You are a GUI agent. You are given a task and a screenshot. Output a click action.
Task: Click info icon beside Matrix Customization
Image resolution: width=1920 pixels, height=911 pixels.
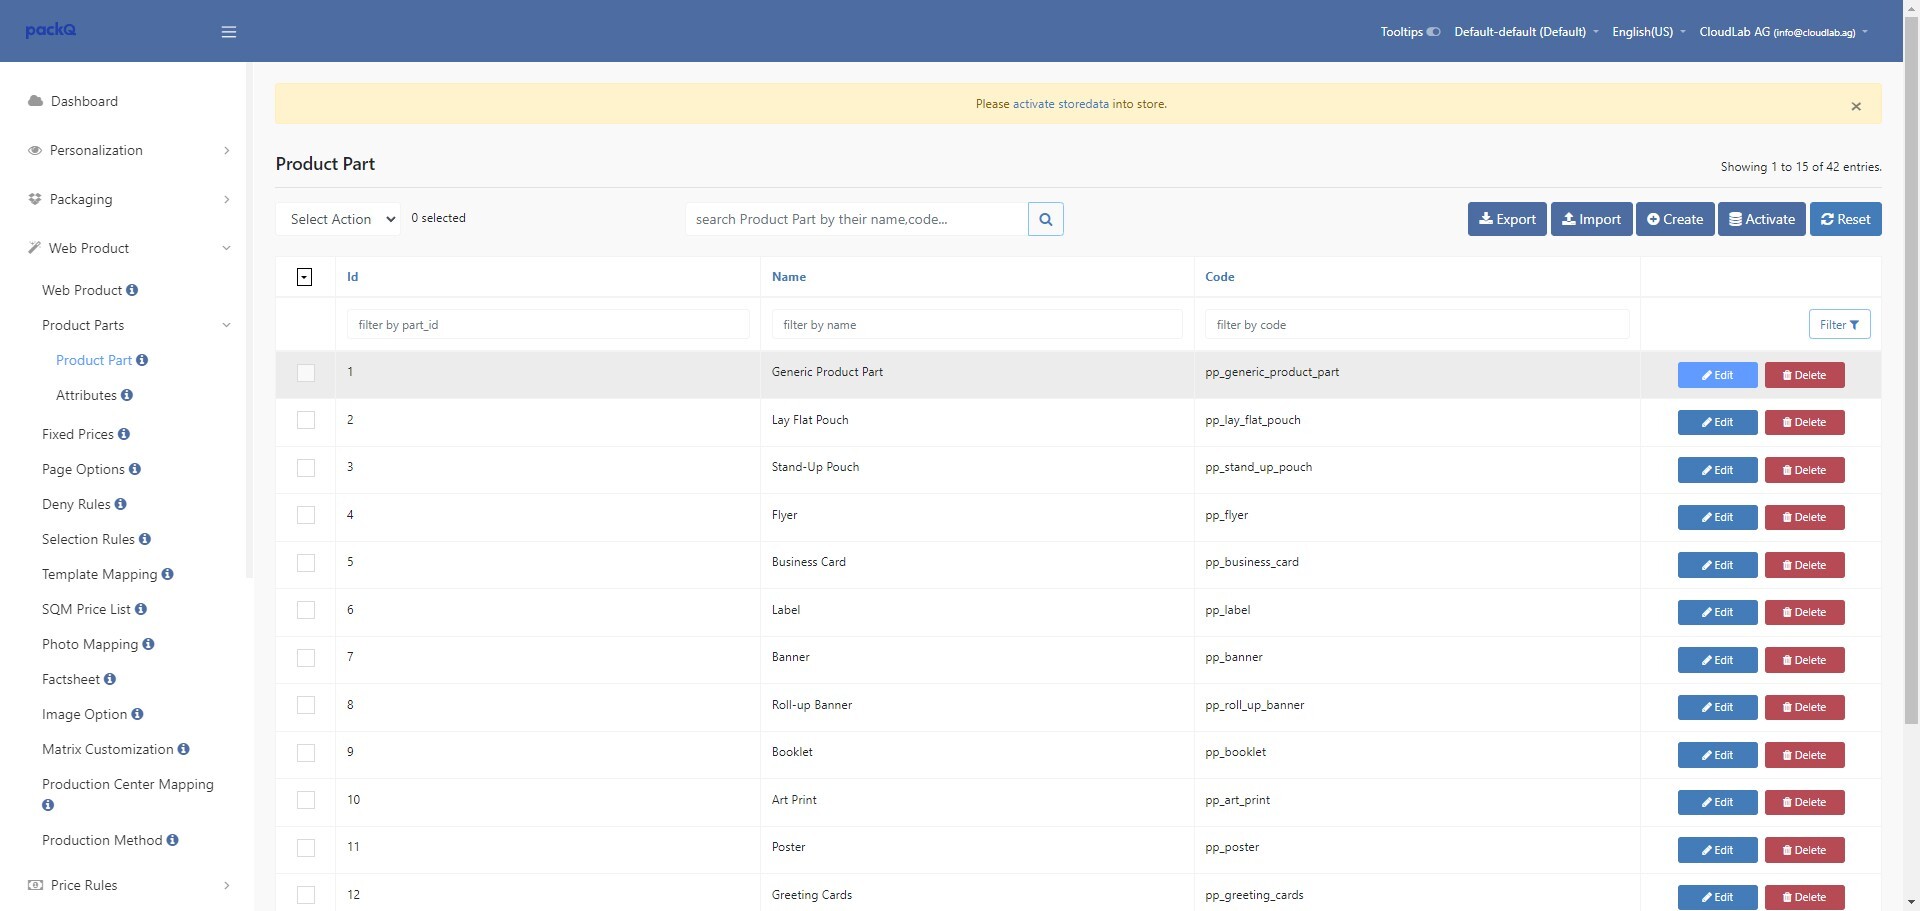pos(183,749)
